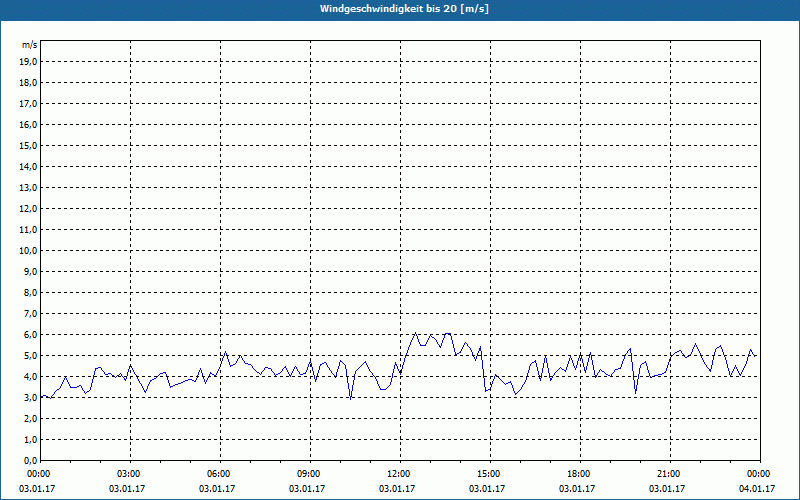Click the 09:00 time axis label
The image size is (800, 500).
coord(310,474)
